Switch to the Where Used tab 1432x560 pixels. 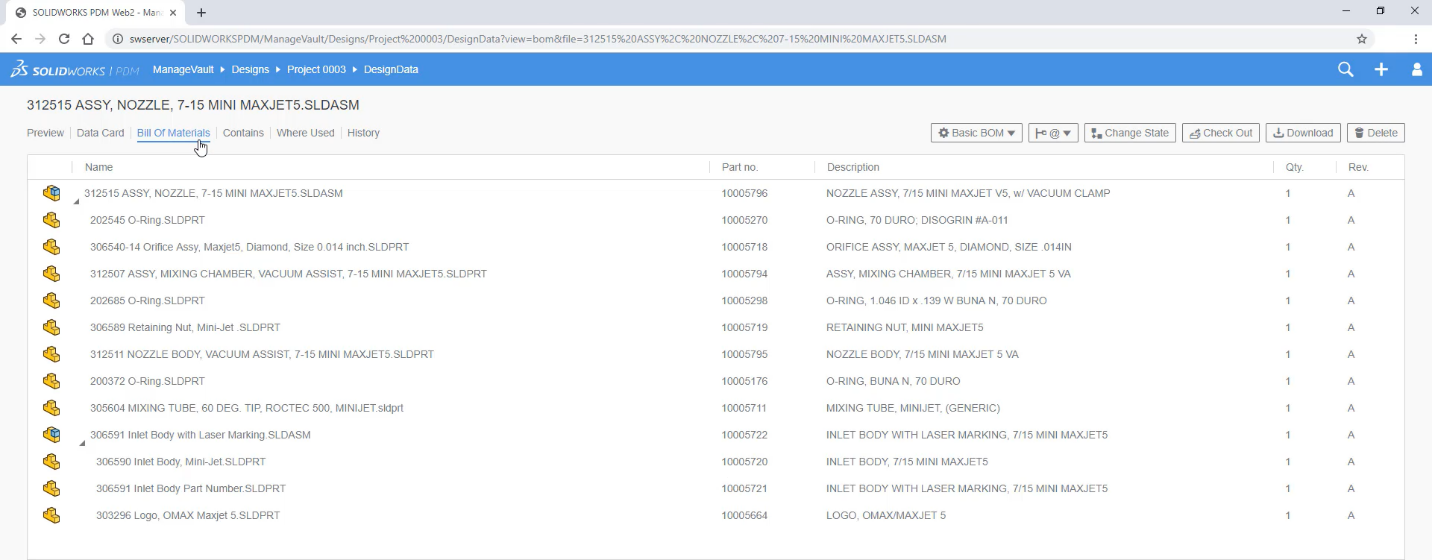[x=305, y=133]
